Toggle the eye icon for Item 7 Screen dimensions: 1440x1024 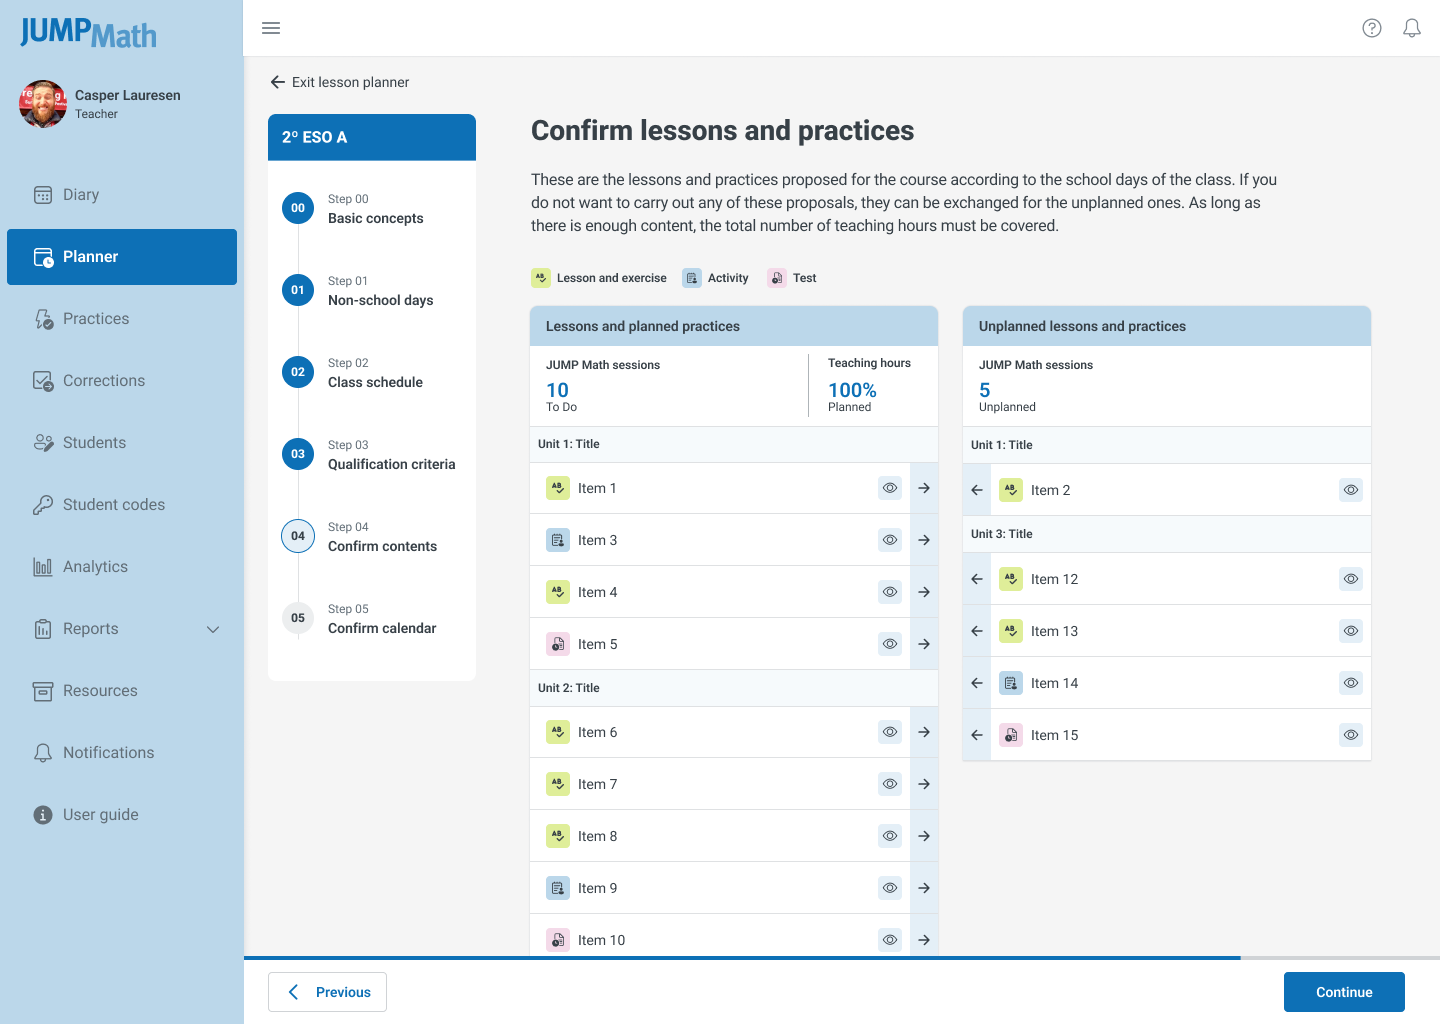click(890, 784)
